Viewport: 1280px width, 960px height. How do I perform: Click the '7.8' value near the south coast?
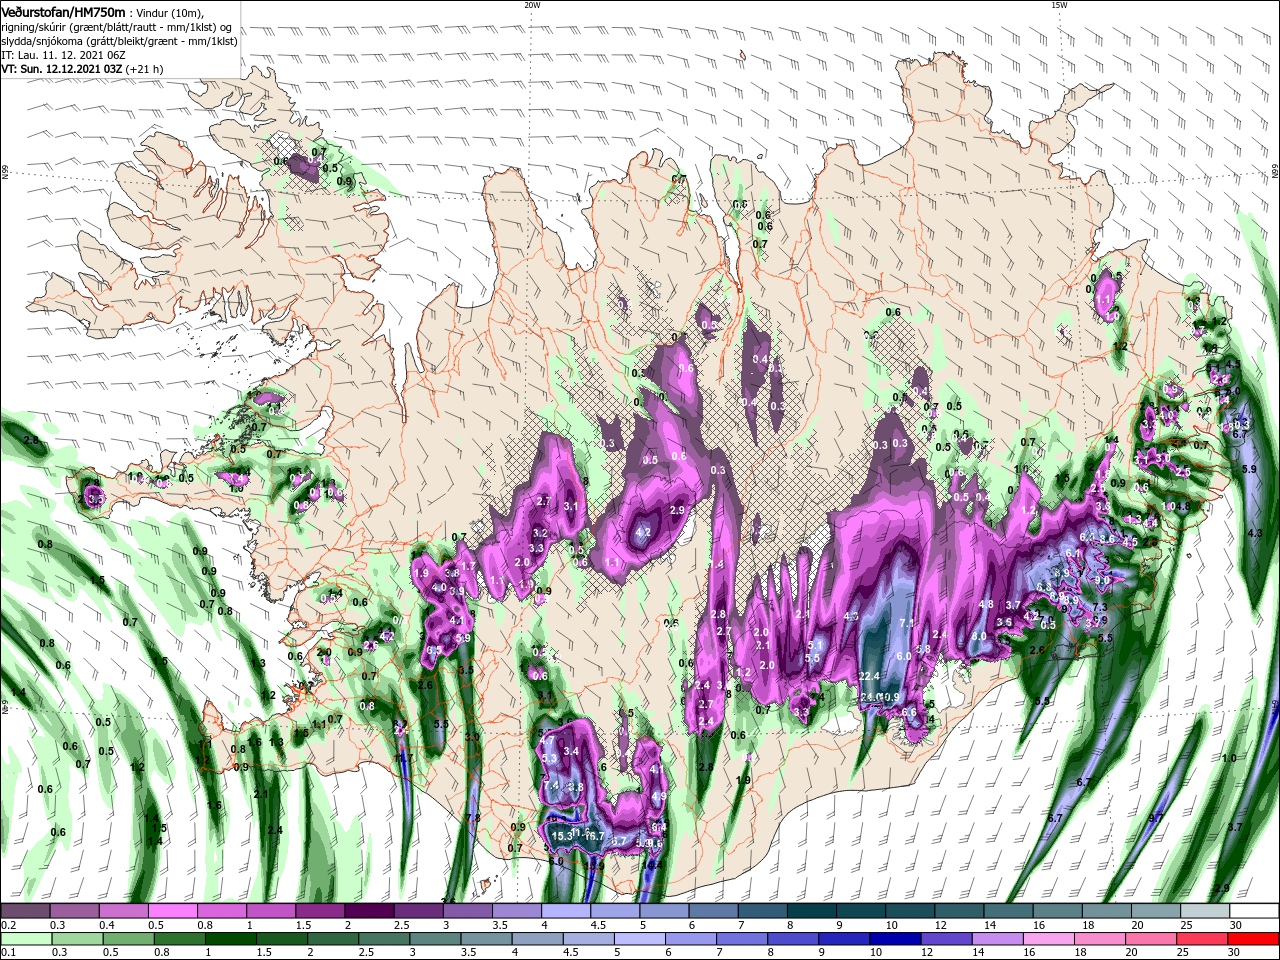(474, 818)
